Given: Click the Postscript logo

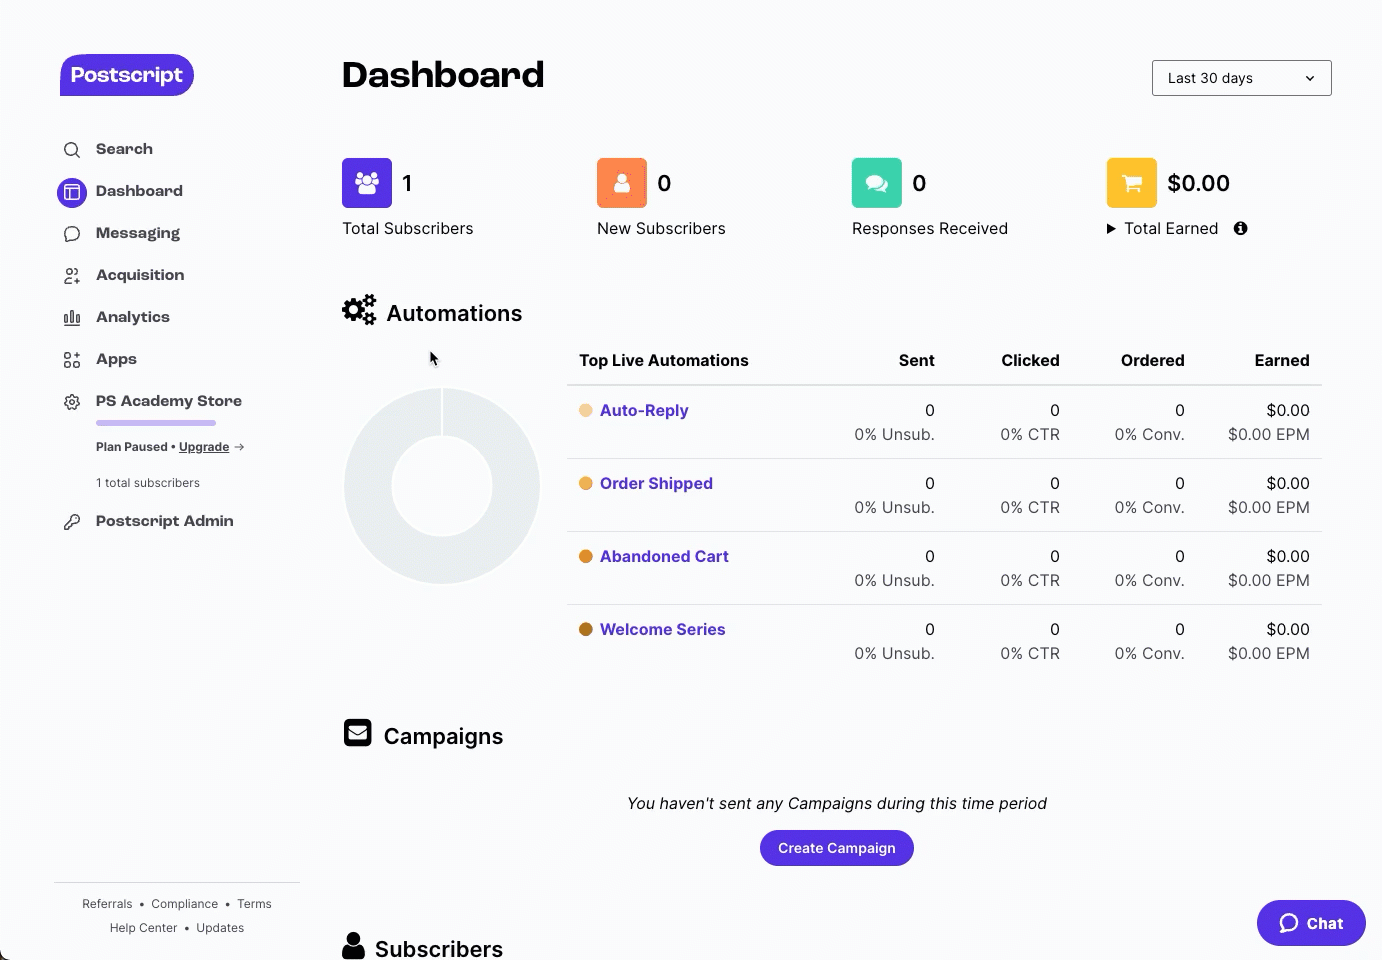Looking at the screenshot, I should pyautogui.click(x=127, y=75).
